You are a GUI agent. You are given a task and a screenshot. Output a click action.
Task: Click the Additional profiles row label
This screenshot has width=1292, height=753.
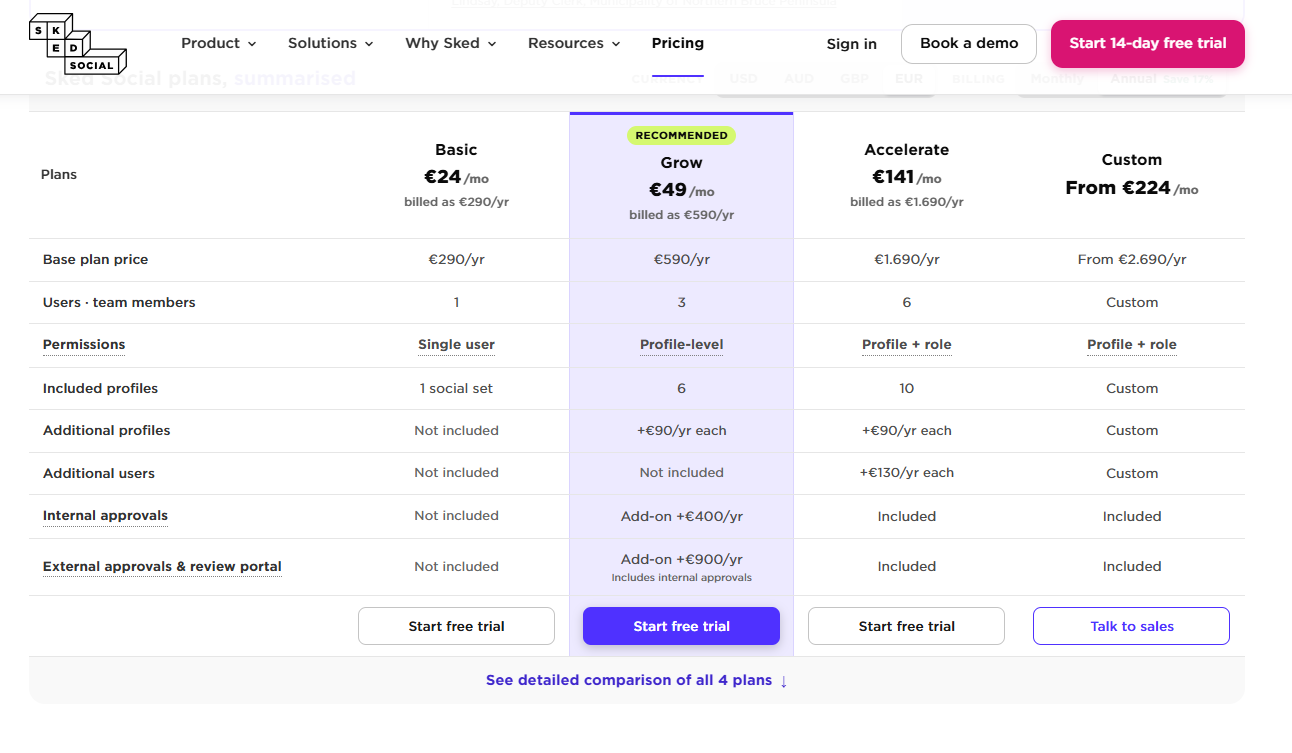pyautogui.click(x=106, y=430)
